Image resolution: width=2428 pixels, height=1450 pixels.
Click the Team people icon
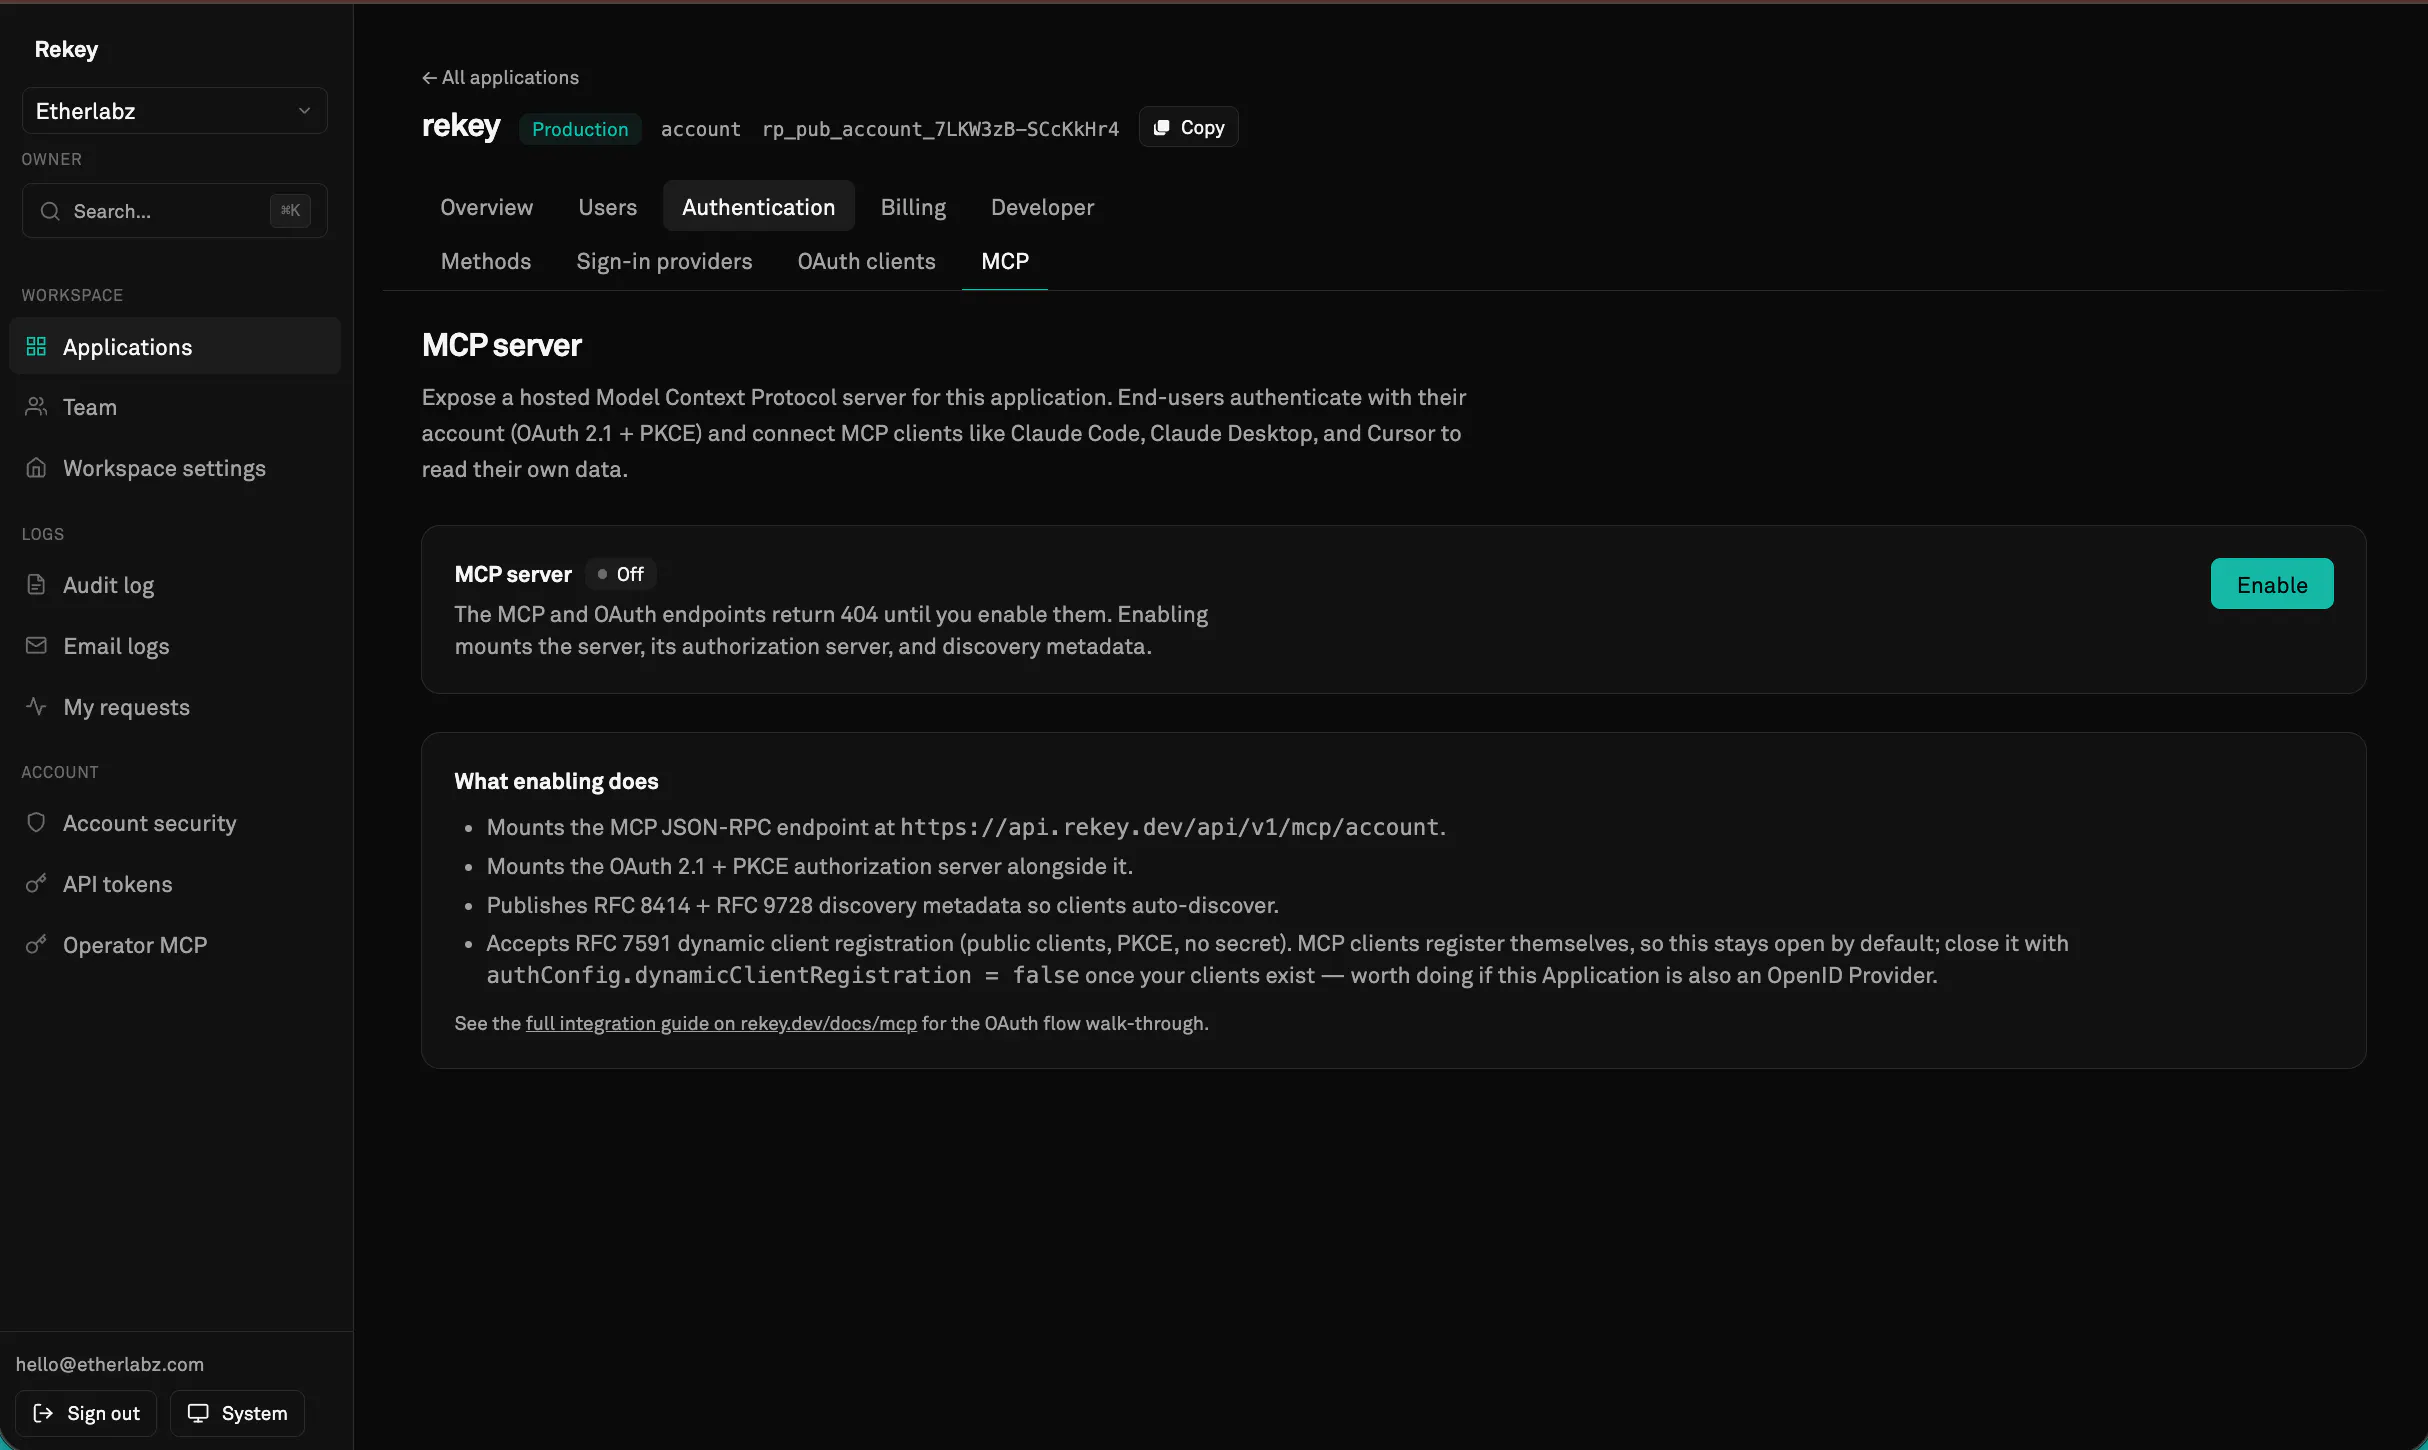36,406
